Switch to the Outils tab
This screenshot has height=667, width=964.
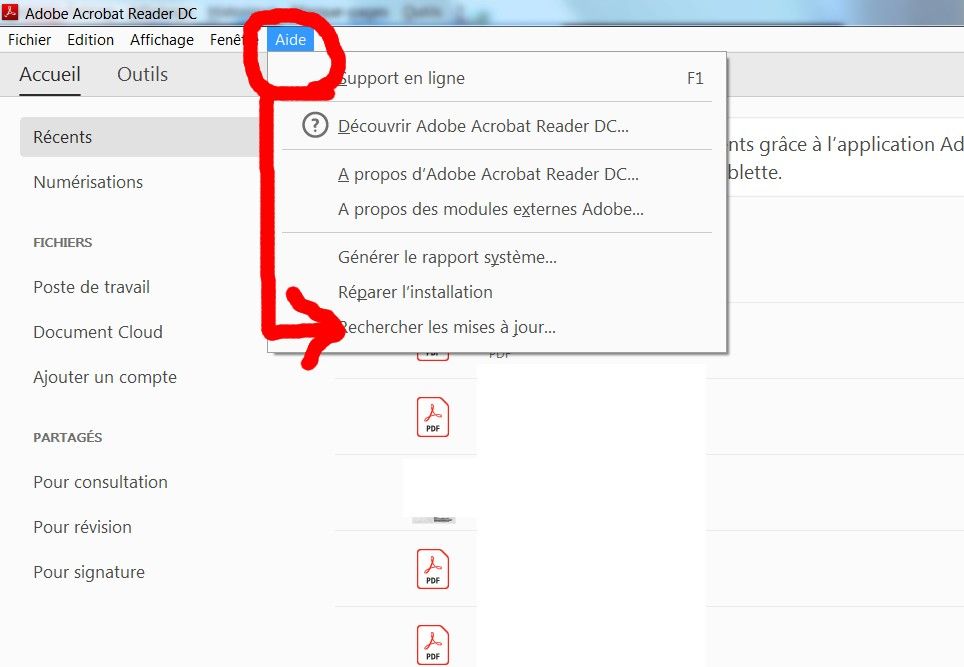coord(143,74)
